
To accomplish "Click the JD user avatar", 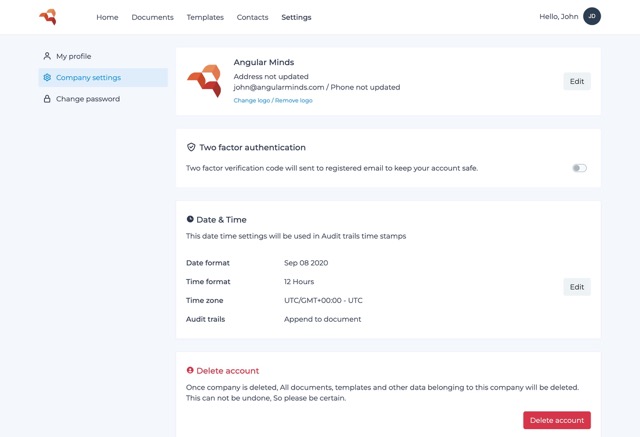I will tap(592, 16).
